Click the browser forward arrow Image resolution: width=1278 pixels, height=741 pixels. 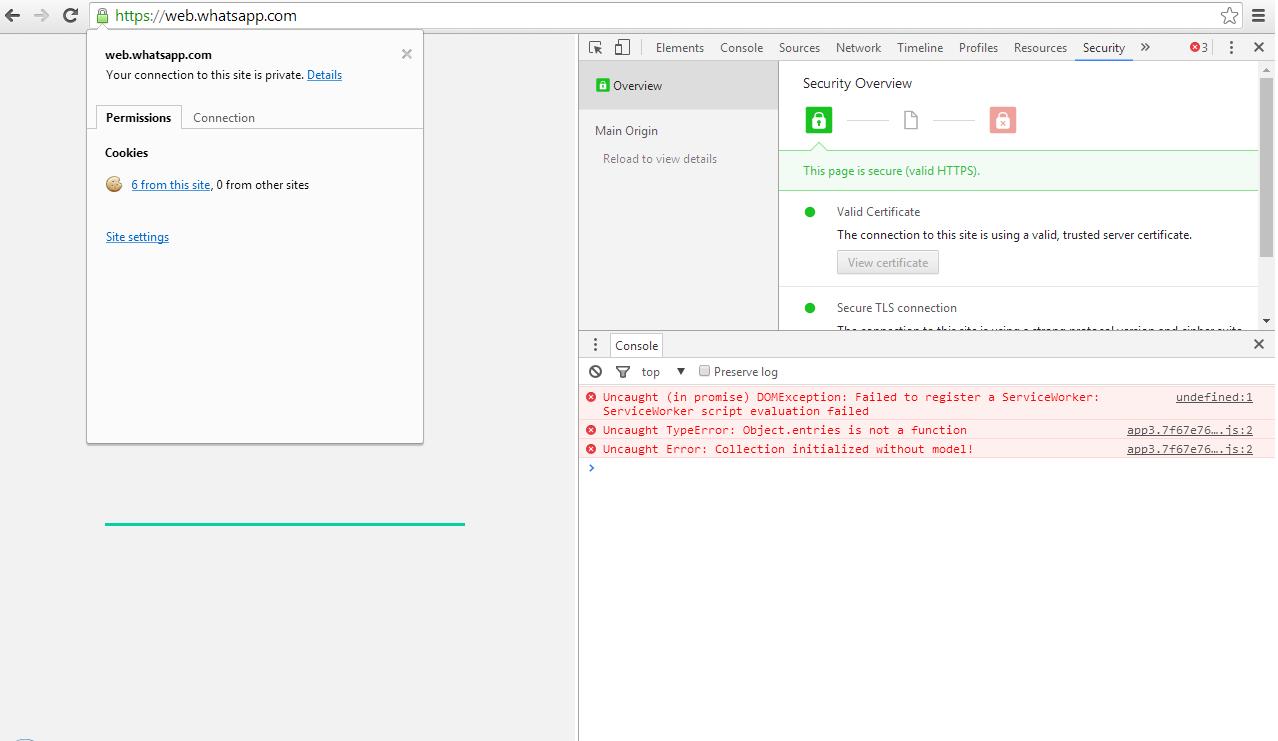tap(41, 15)
